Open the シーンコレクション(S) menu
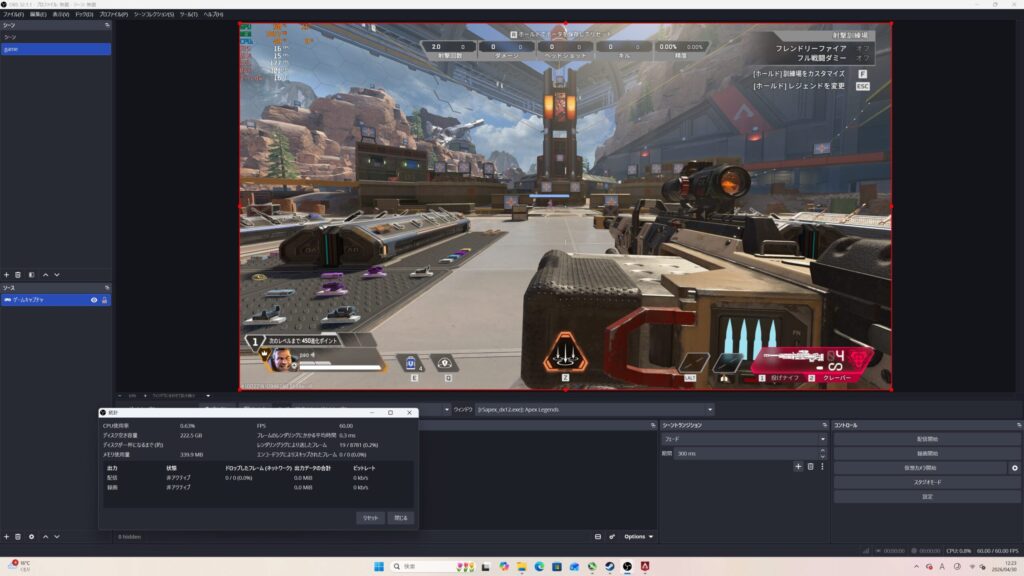The width and height of the screenshot is (1024, 576). pos(154,14)
